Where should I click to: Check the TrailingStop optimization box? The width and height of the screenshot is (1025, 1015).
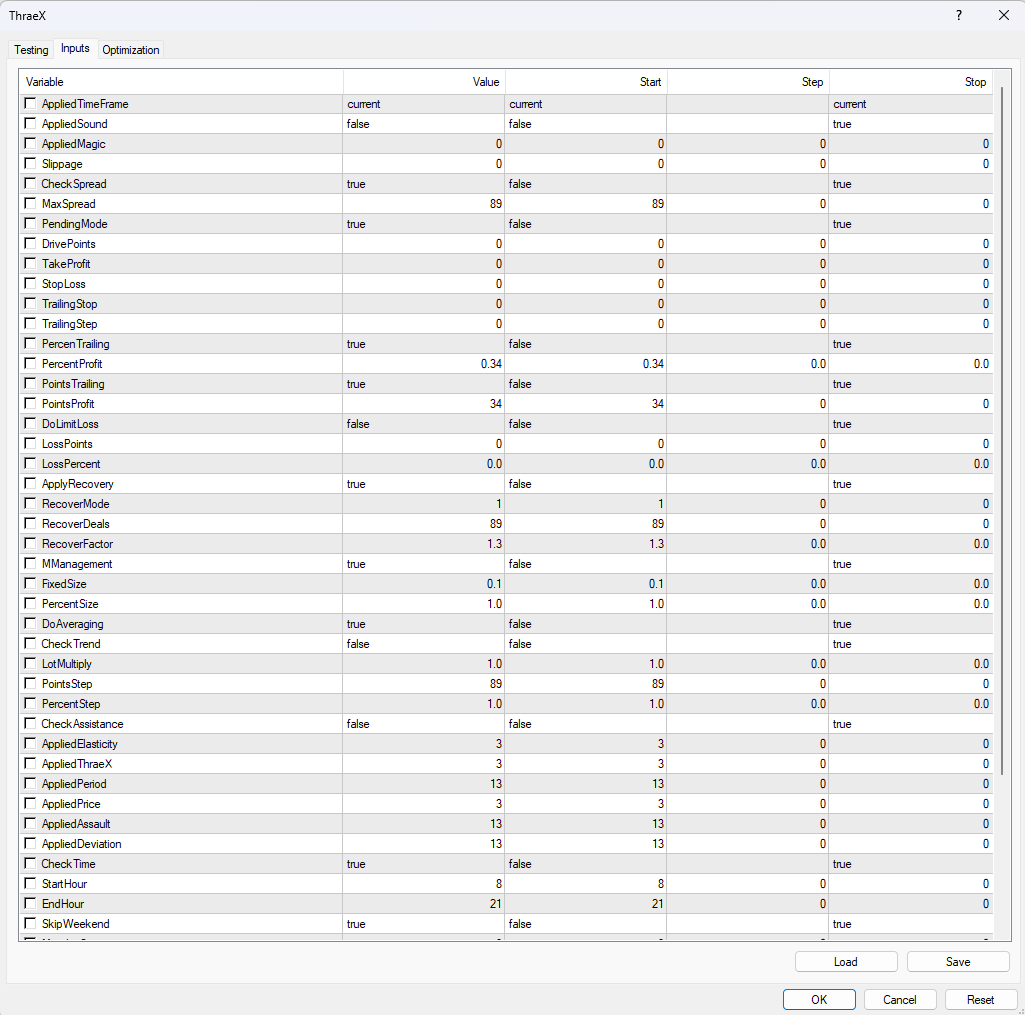point(29,304)
